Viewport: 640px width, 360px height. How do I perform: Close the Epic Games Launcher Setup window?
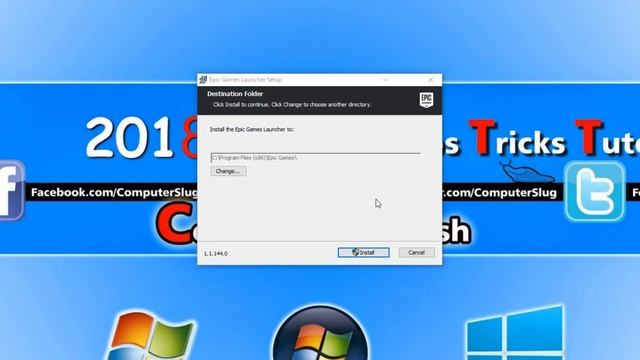coord(431,80)
